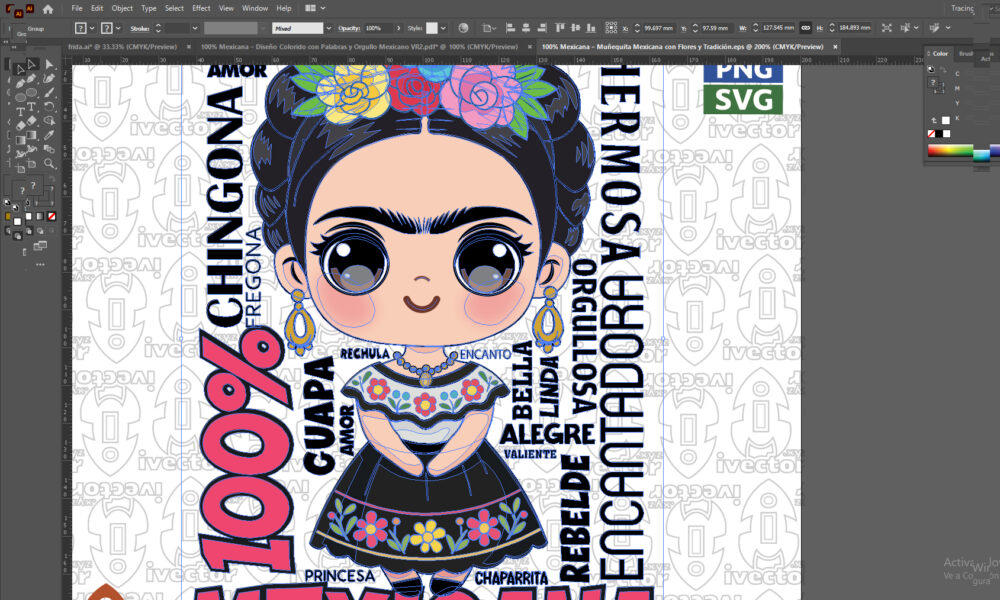Screen dimensions: 1000x600
Task: Select the Gradient tool
Action: click(32, 135)
